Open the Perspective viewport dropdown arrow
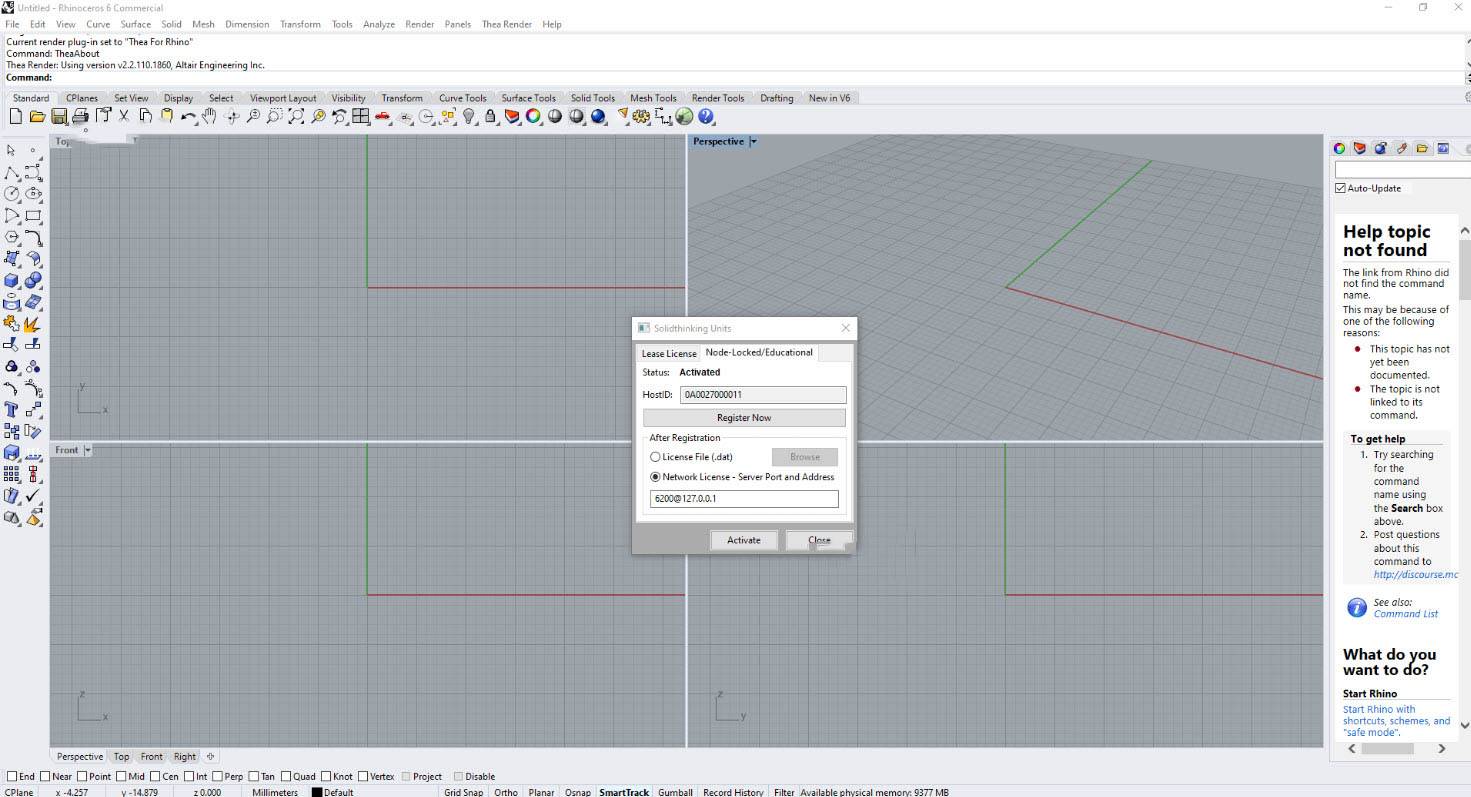This screenshot has width=1471, height=797. tap(753, 142)
